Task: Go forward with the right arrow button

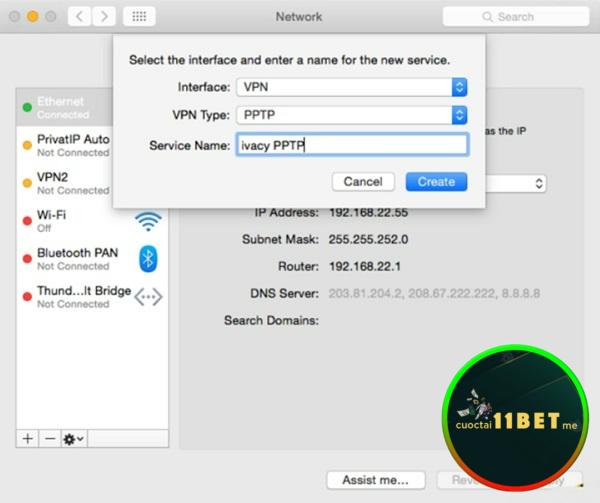Action: 104,16
